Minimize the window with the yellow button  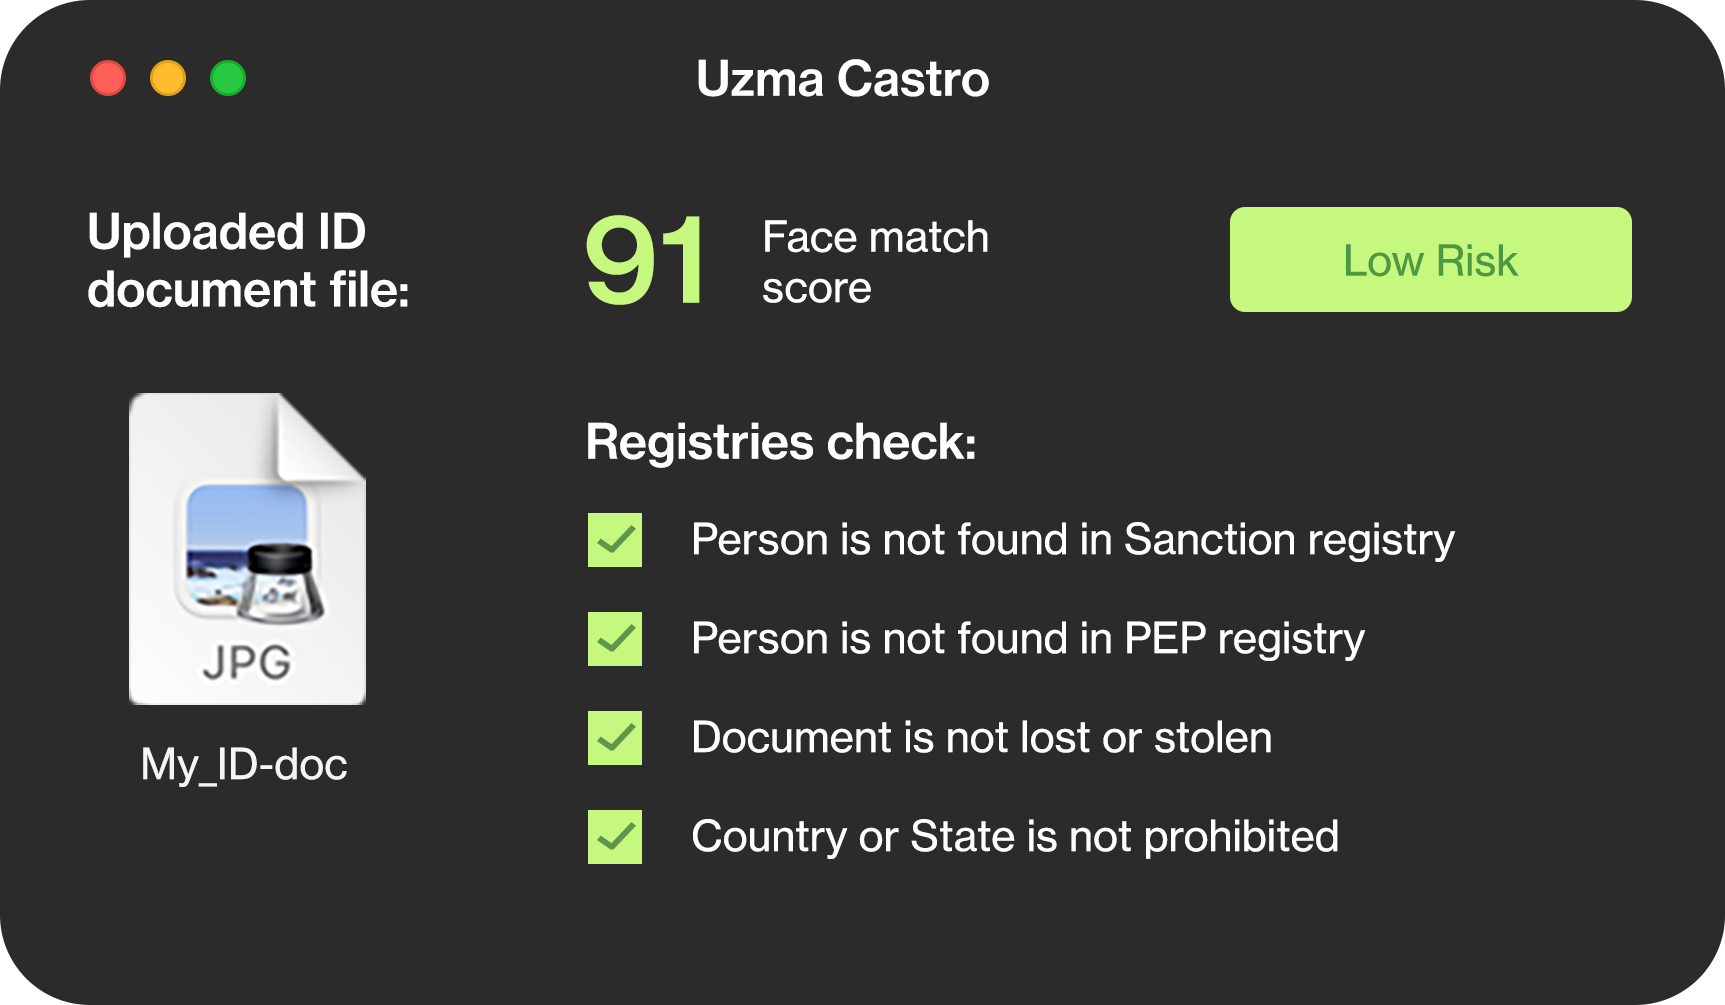[x=168, y=78]
